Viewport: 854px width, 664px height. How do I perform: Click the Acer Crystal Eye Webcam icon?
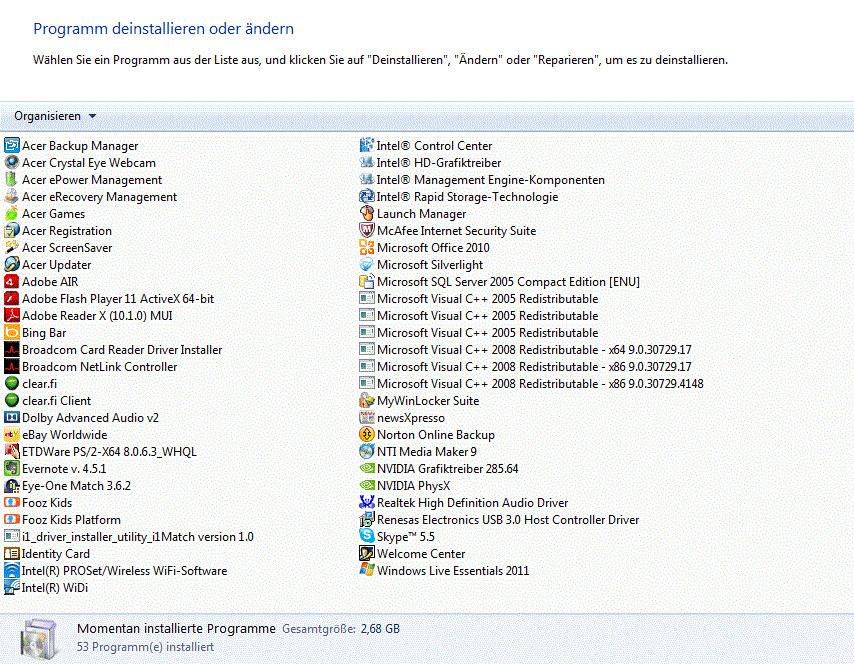tap(11, 162)
